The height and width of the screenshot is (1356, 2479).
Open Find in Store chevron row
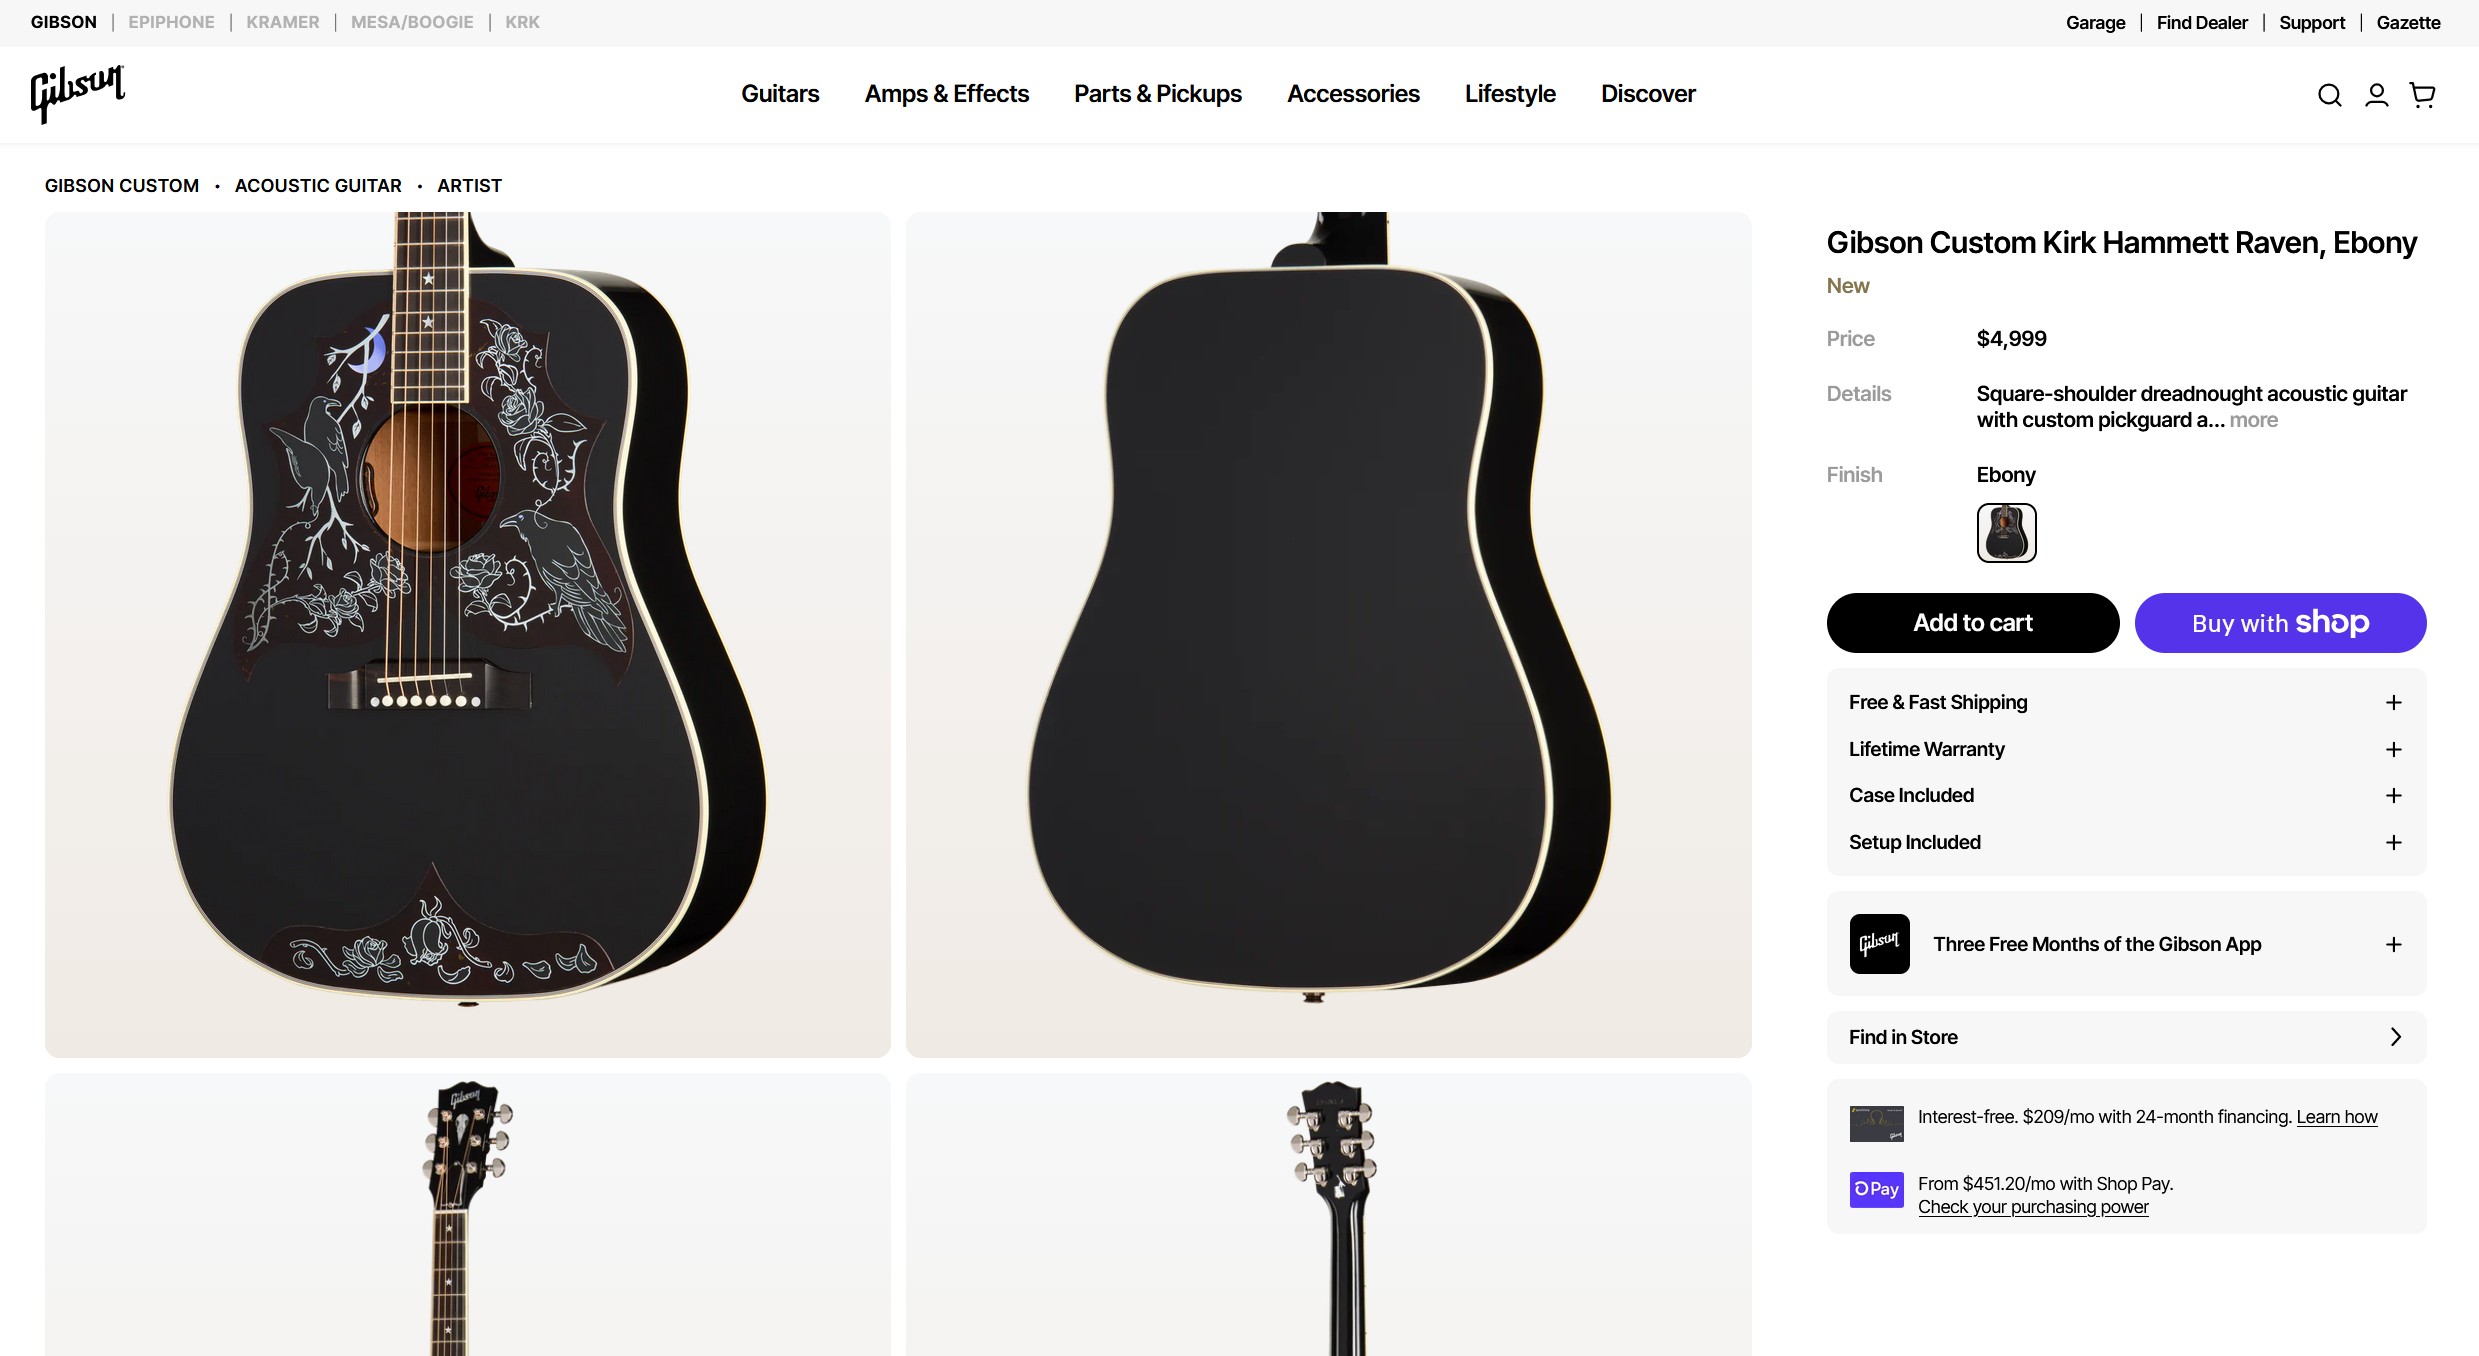click(x=2395, y=1037)
